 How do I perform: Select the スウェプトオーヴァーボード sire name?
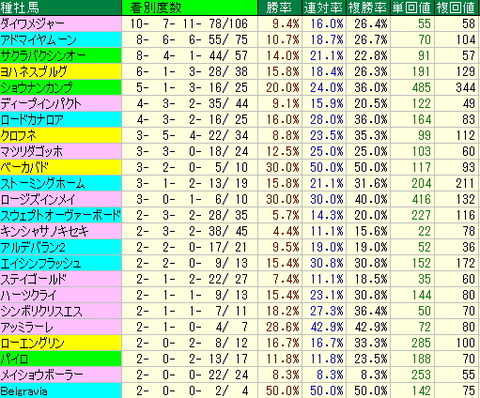(60, 216)
